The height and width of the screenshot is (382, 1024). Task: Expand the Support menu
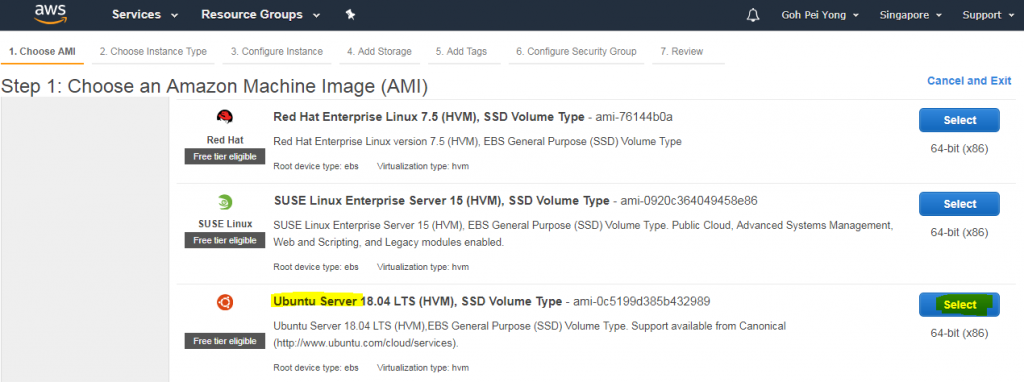tap(988, 15)
